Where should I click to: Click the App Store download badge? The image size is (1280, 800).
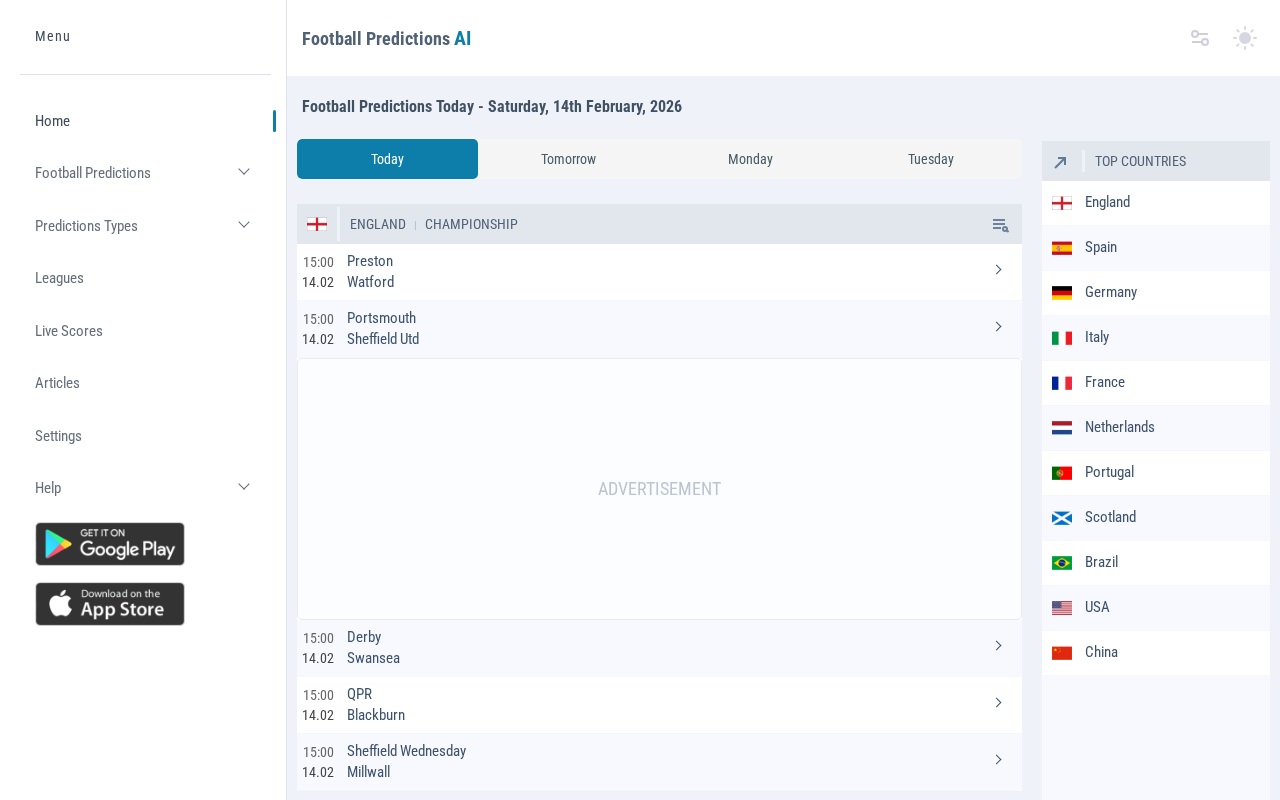110,604
